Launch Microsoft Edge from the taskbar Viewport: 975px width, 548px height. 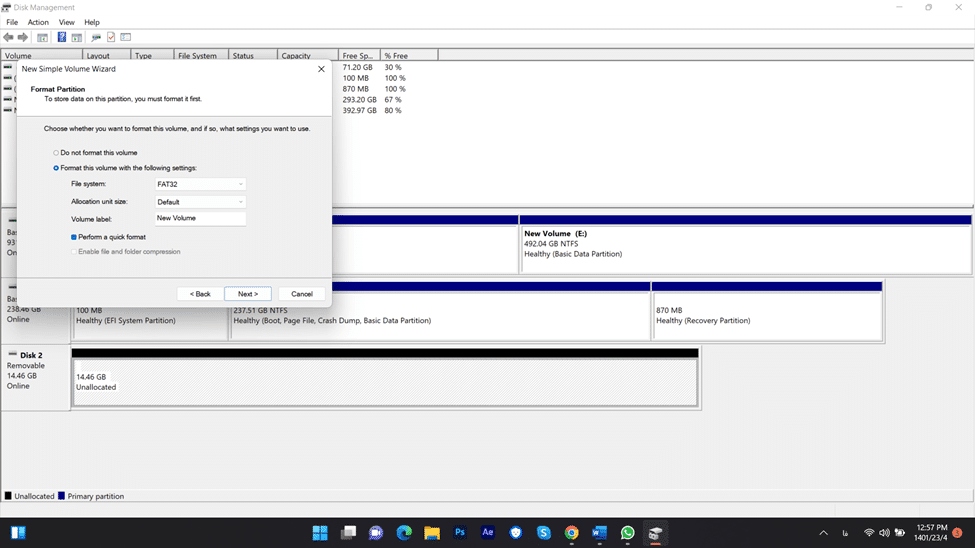[x=404, y=532]
